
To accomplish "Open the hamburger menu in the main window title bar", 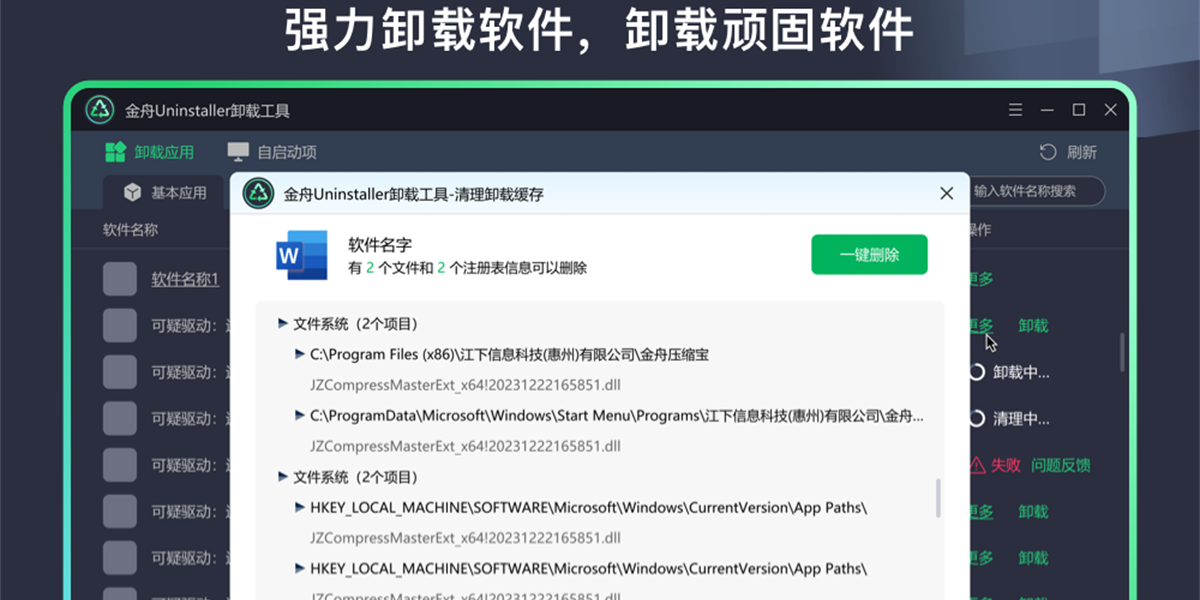I will [1016, 110].
